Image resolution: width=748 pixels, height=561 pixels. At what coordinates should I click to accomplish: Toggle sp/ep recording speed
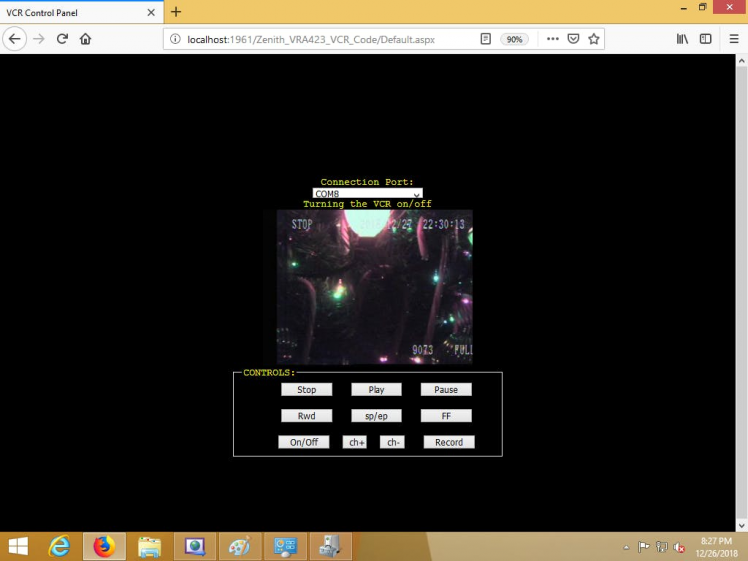click(x=376, y=416)
